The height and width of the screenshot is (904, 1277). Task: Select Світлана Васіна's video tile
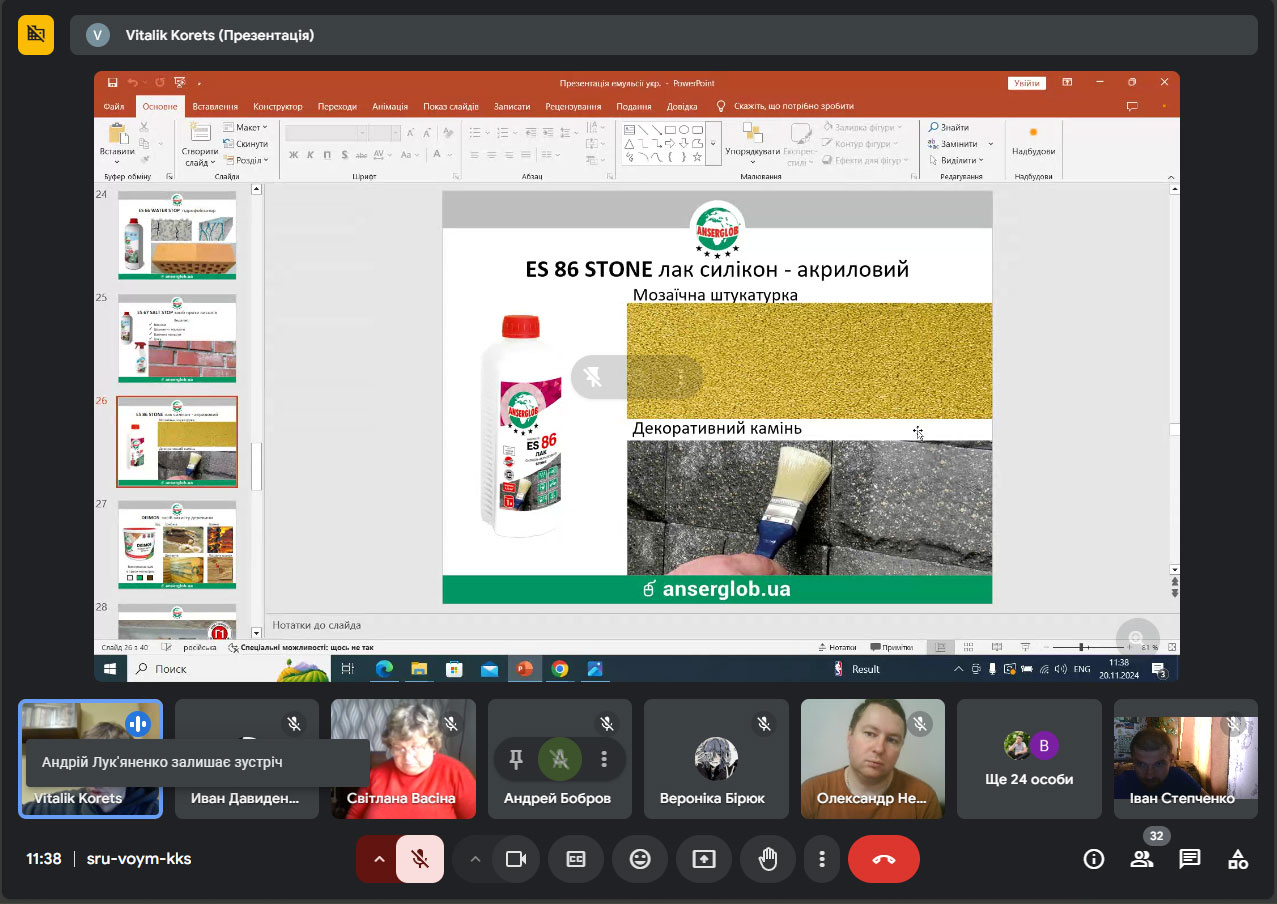(404, 759)
